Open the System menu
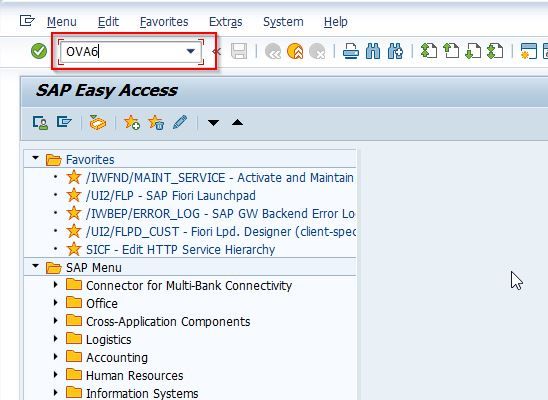548x400 pixels. click(x=283, y=22)
